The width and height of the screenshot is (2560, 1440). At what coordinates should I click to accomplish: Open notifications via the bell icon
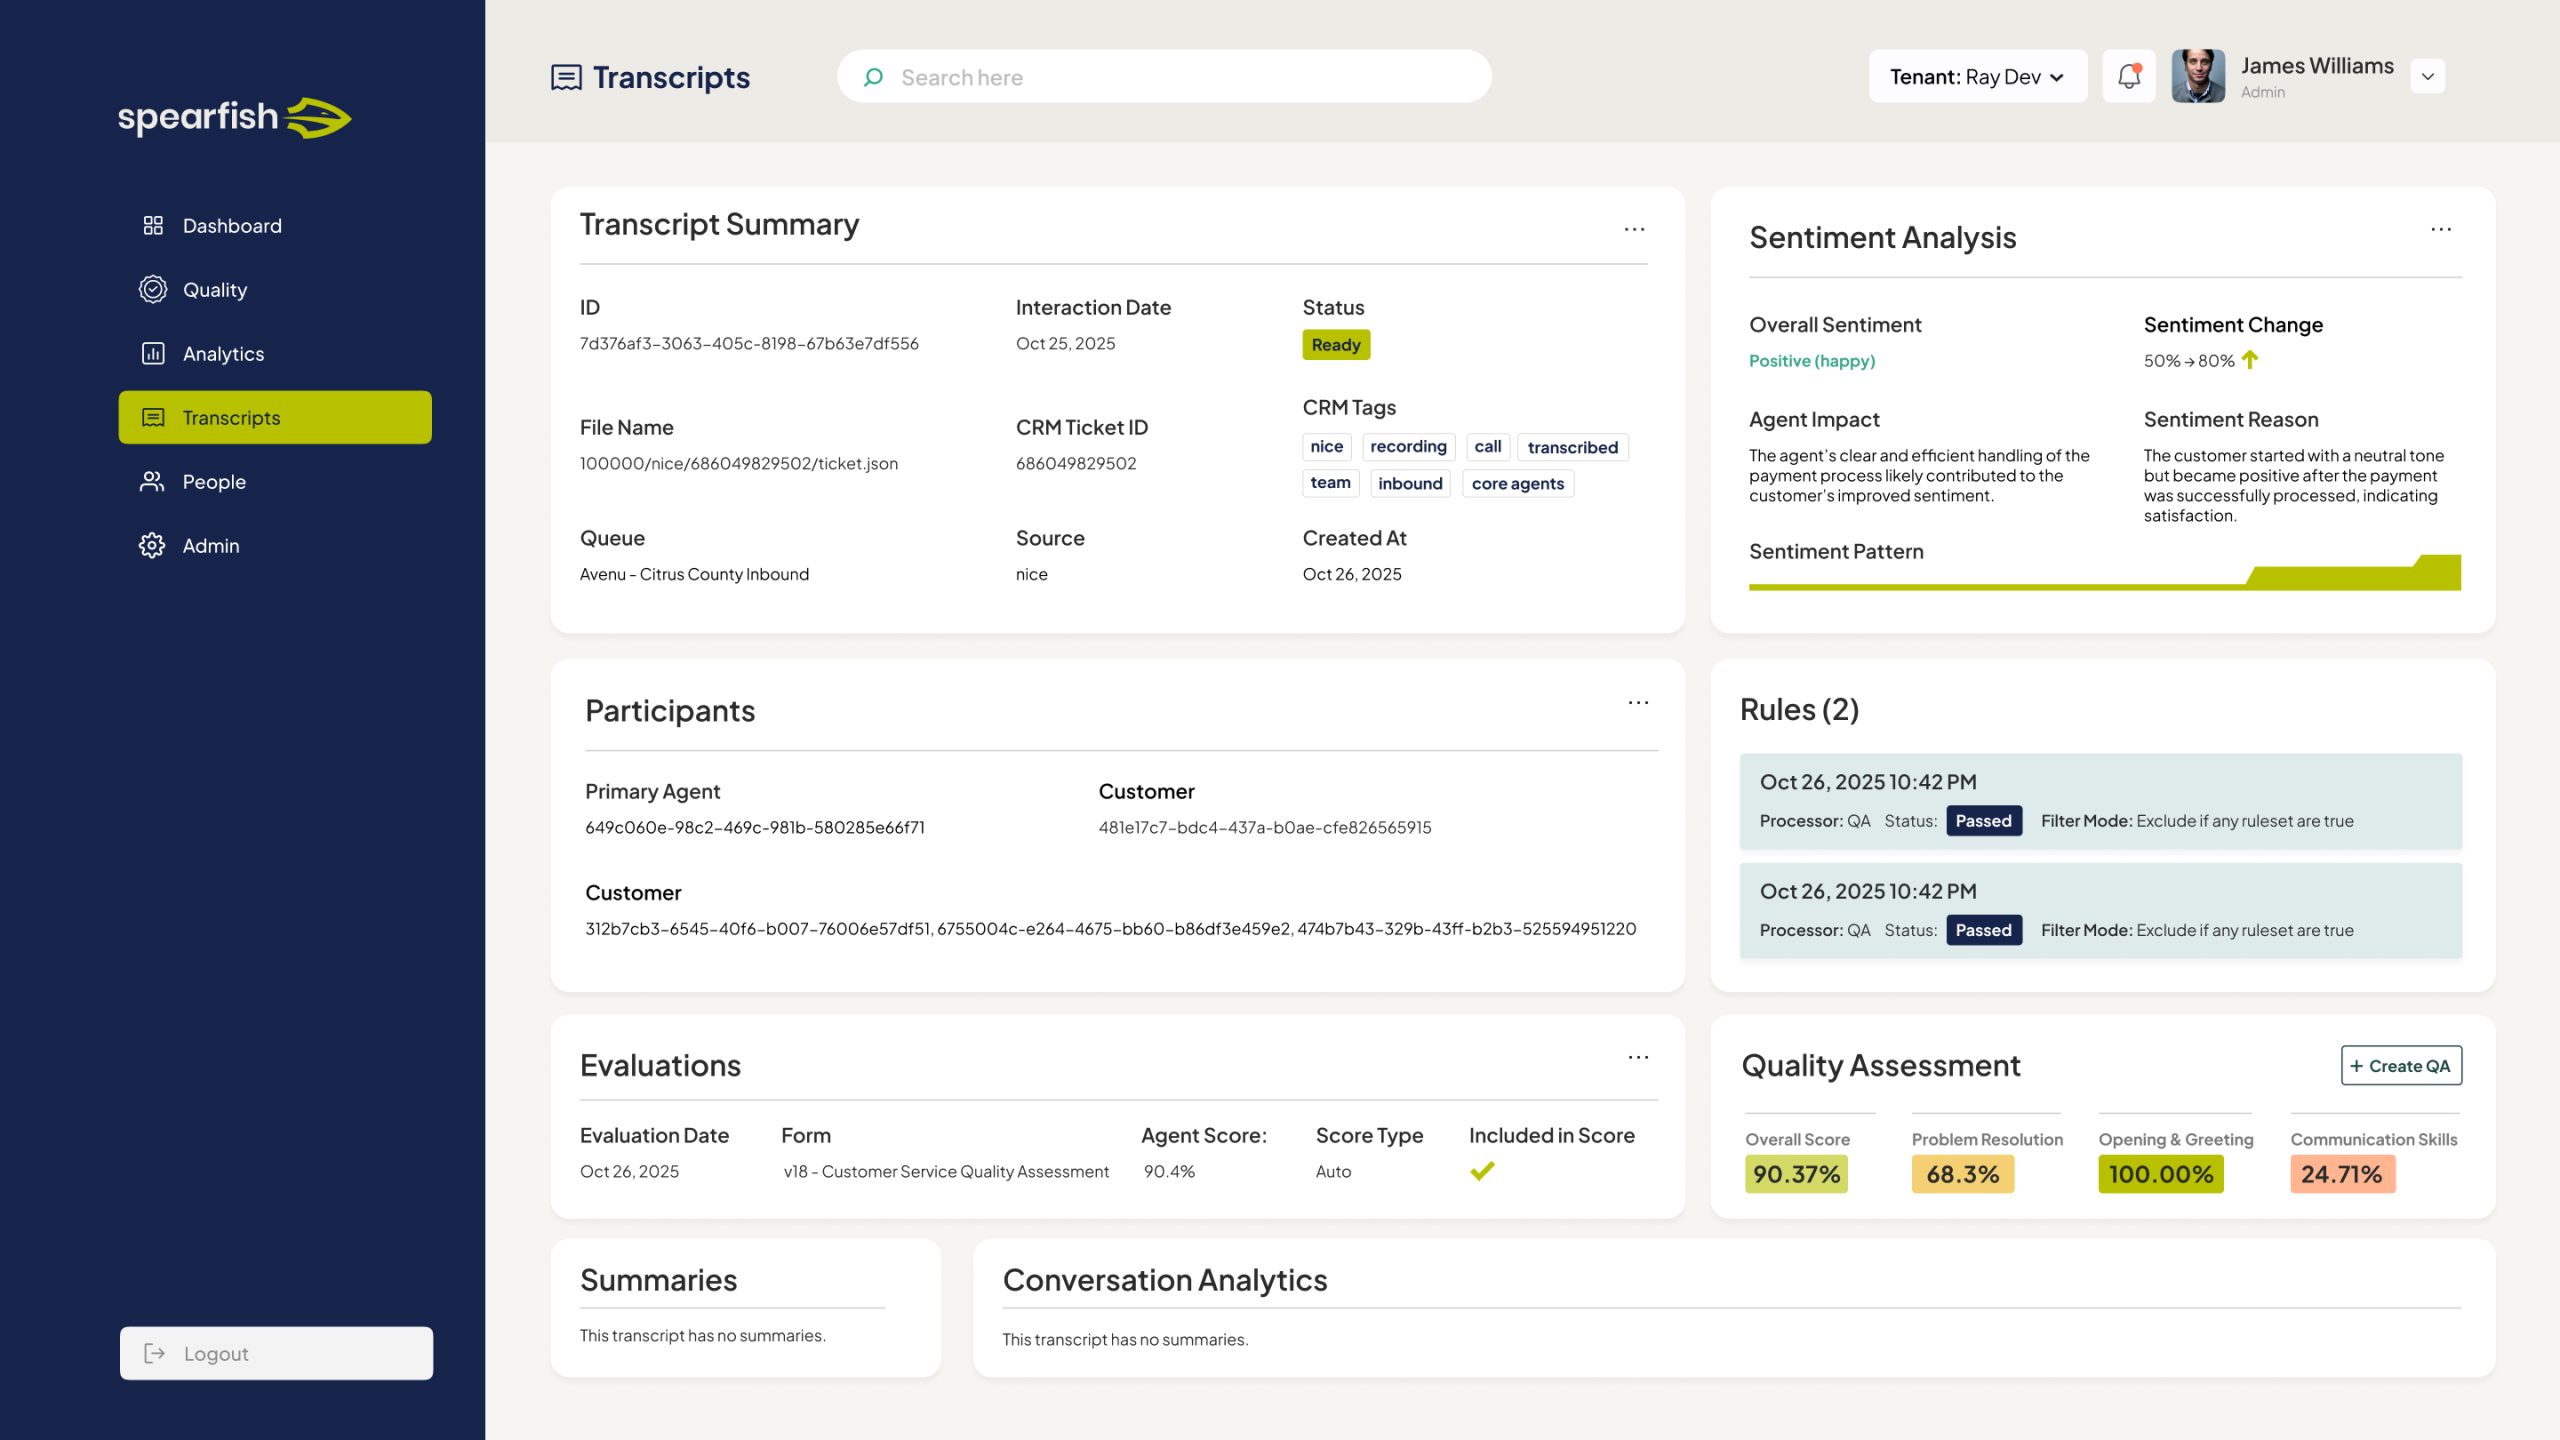click(x=2129, y=75)
